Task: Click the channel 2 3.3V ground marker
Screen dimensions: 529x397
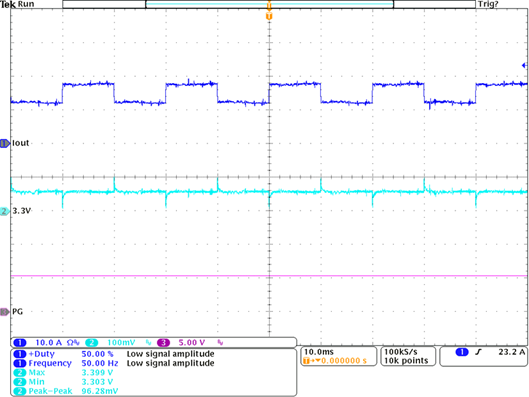Action: coord(5,211)
